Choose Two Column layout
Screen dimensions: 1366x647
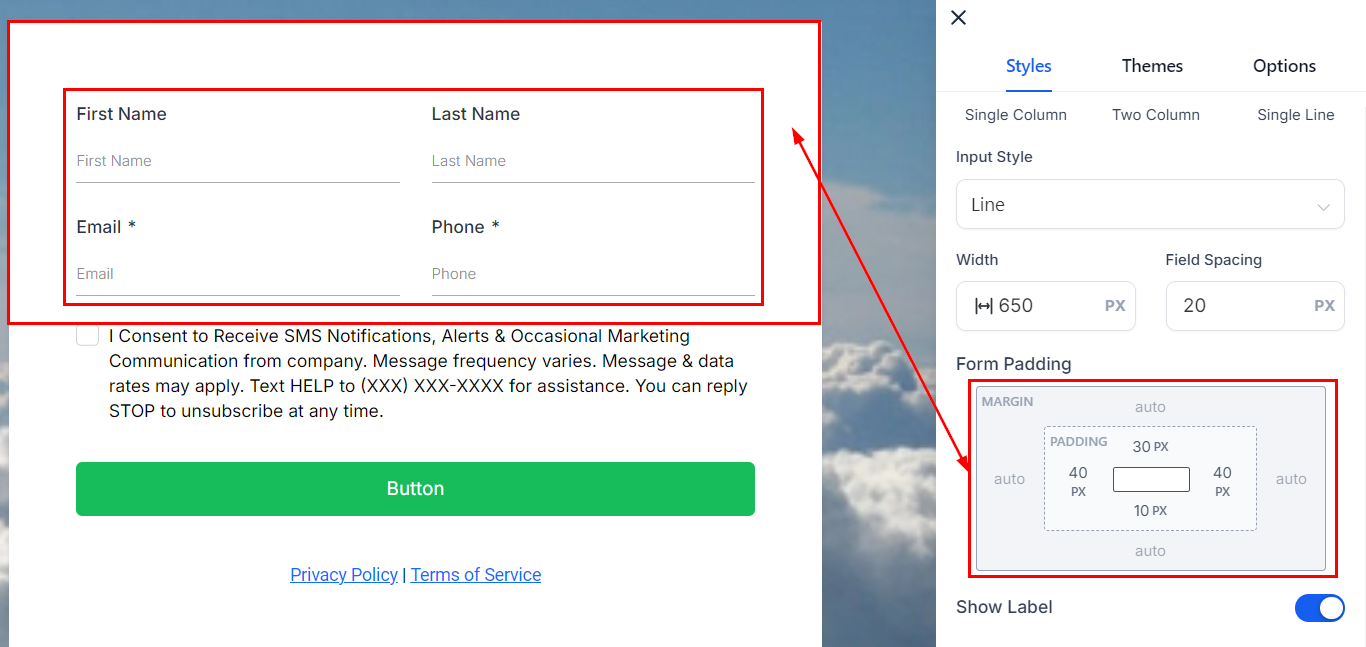pyautogui.click(x=1155, y=115)
